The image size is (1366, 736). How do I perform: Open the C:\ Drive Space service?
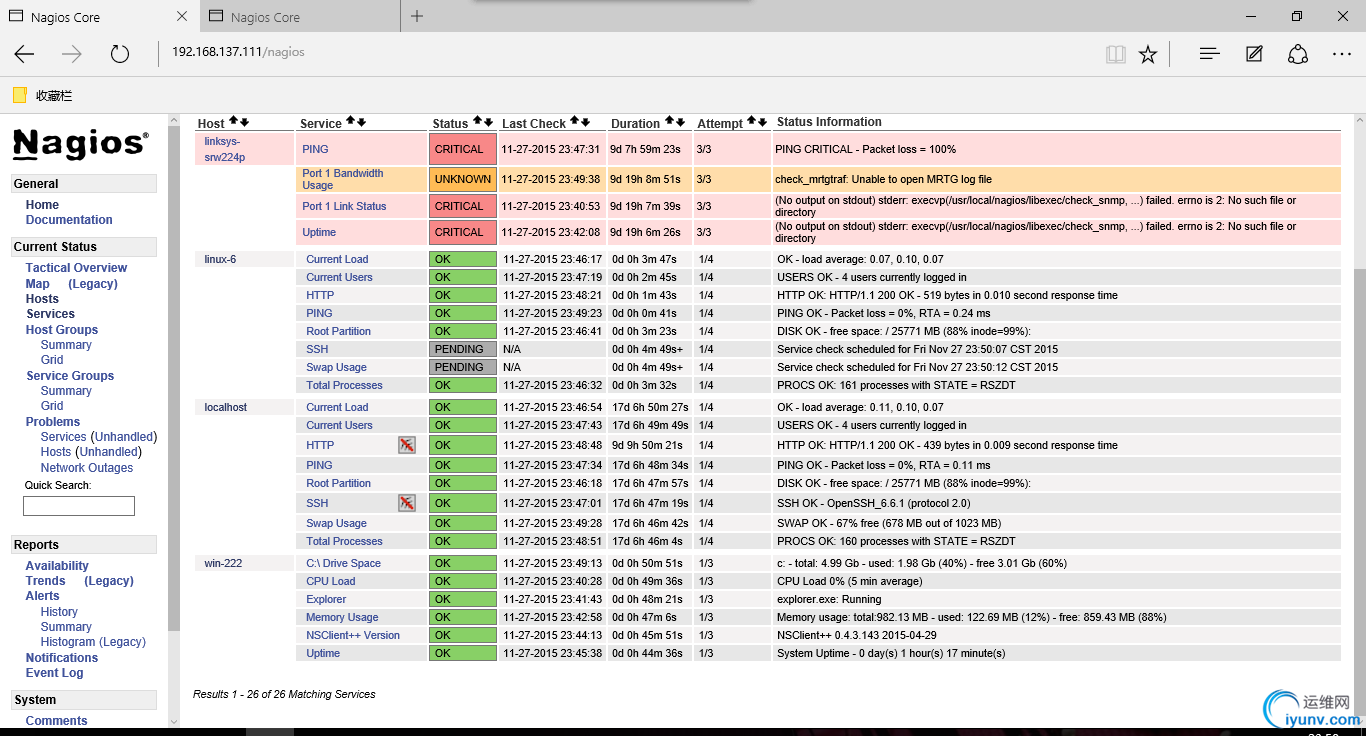tap(343, 563)
